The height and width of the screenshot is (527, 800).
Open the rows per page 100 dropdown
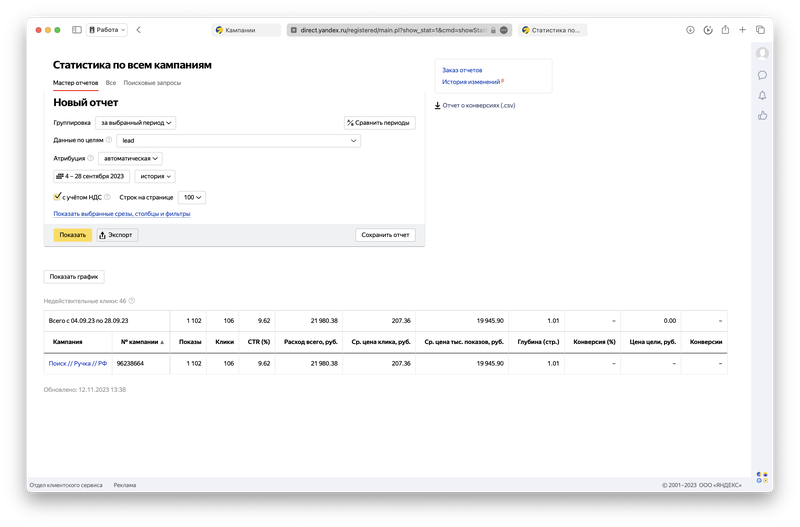pyautogui.click(x=192, y=197)
